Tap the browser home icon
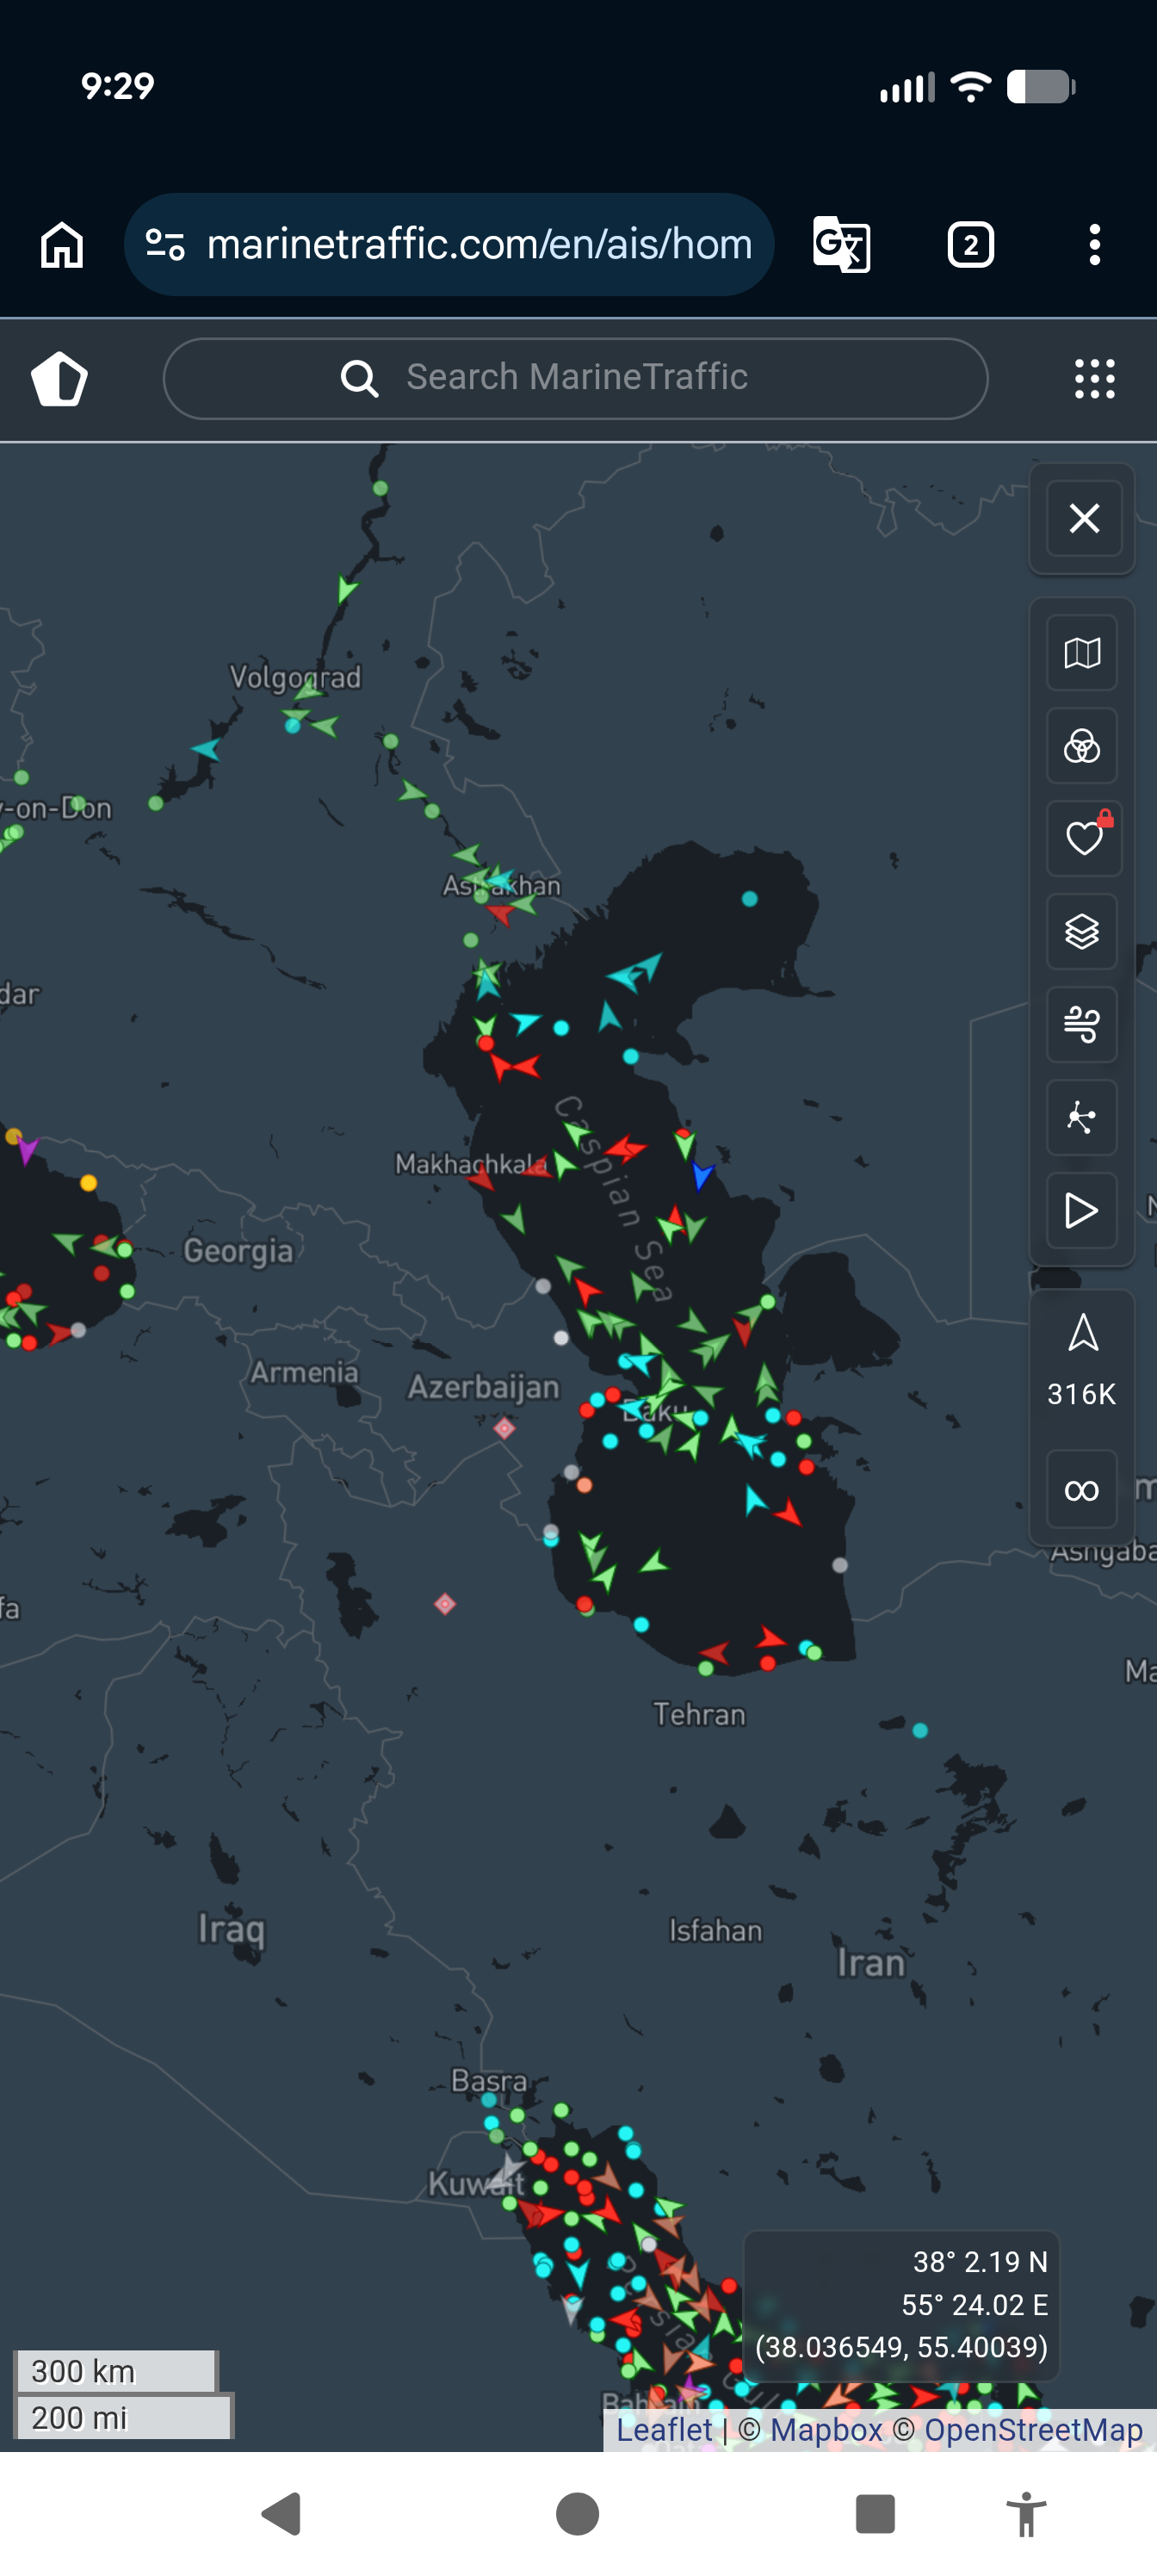1157x2576 pixels. 62,245
